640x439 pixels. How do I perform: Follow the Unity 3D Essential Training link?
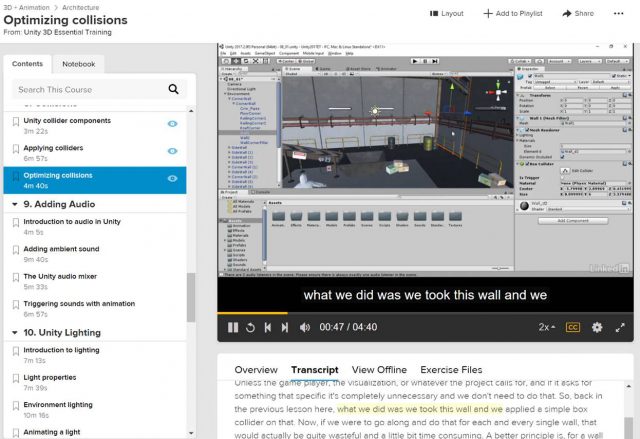(67, 32)
